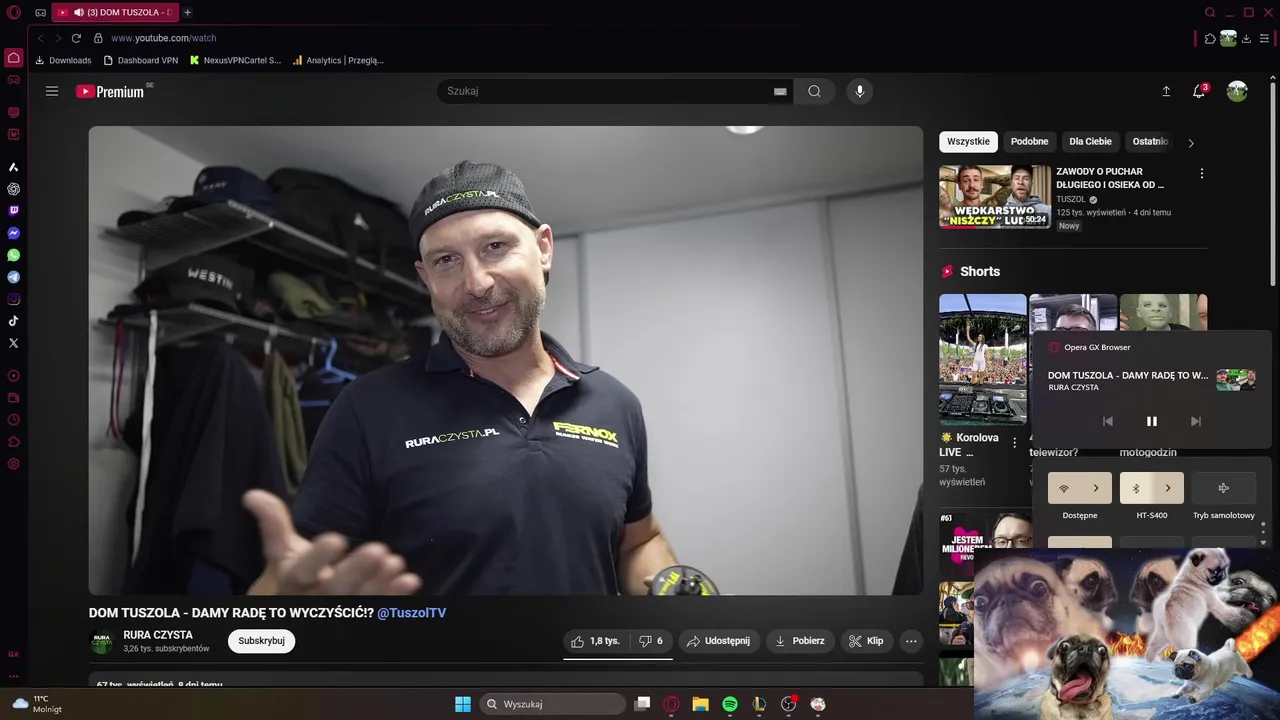
Task: Open File Explorer from the taskbar
Action: [x=701, y=704]
